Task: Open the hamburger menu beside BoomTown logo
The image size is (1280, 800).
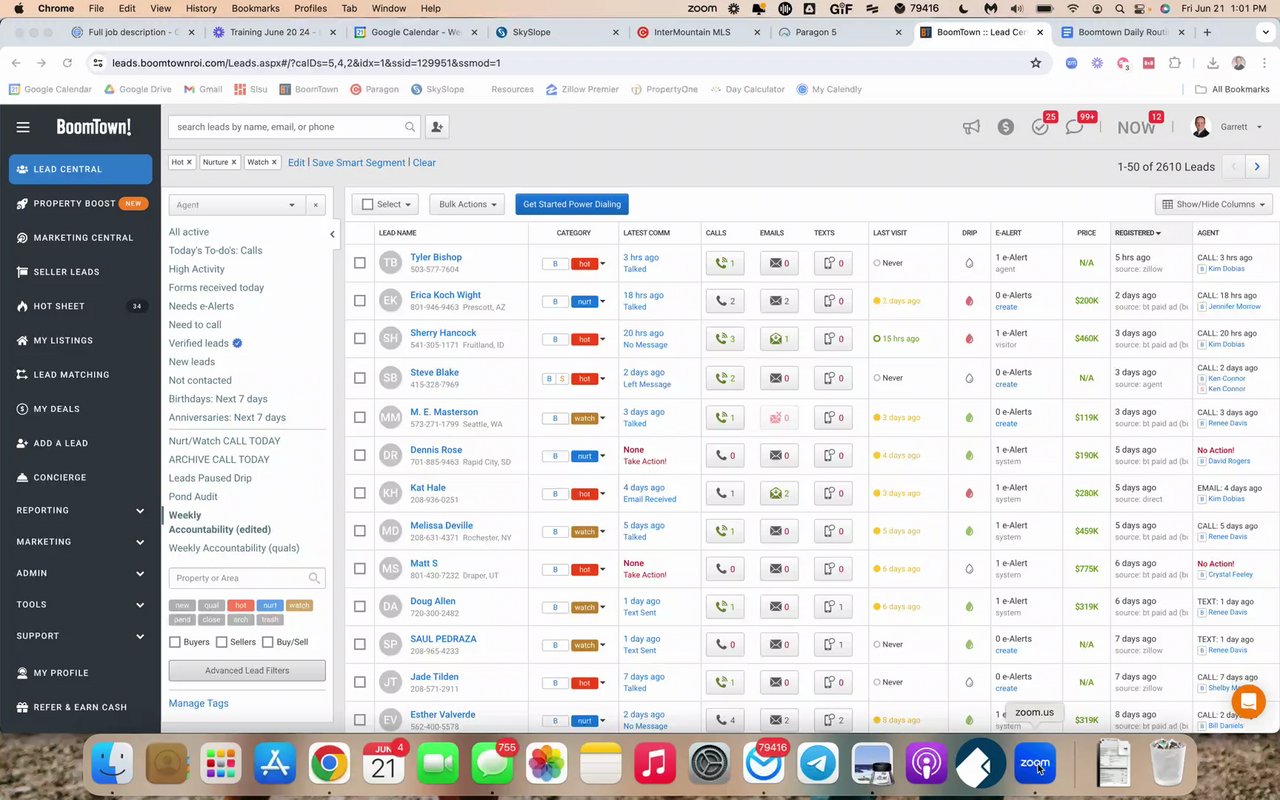Action: 23,127
